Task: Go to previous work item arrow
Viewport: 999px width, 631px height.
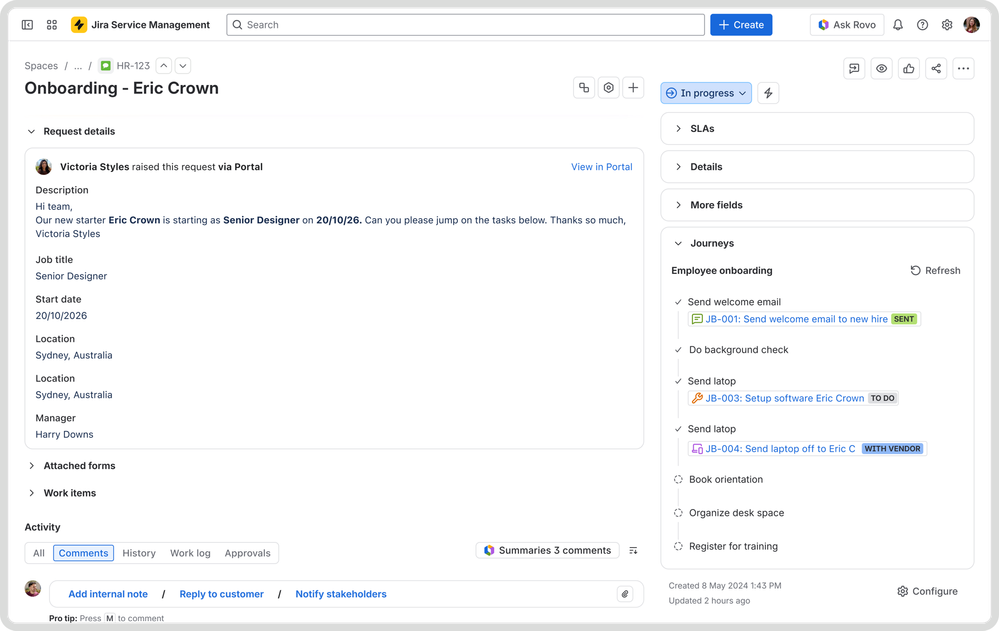Action: click(164, 66)
